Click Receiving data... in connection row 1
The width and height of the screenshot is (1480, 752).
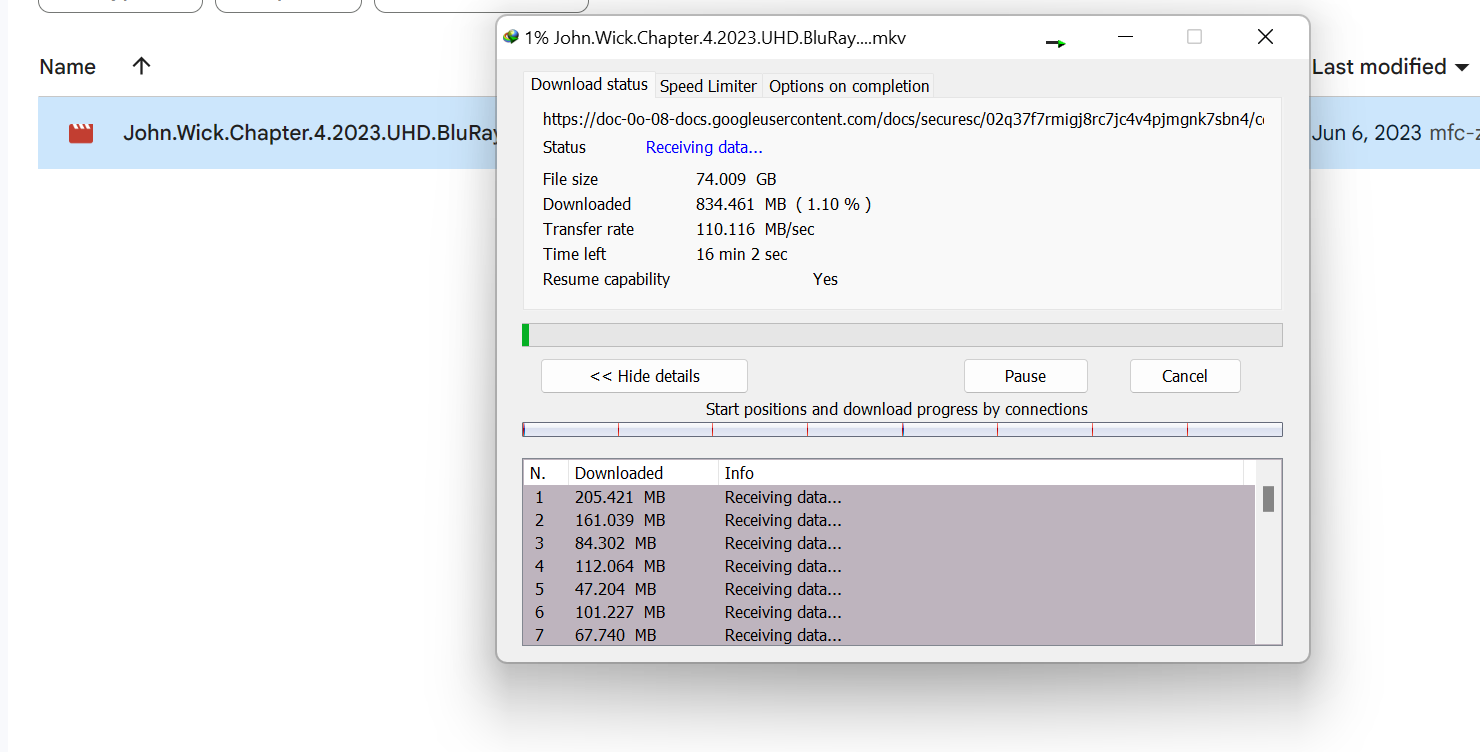click(x=783, y=497)
